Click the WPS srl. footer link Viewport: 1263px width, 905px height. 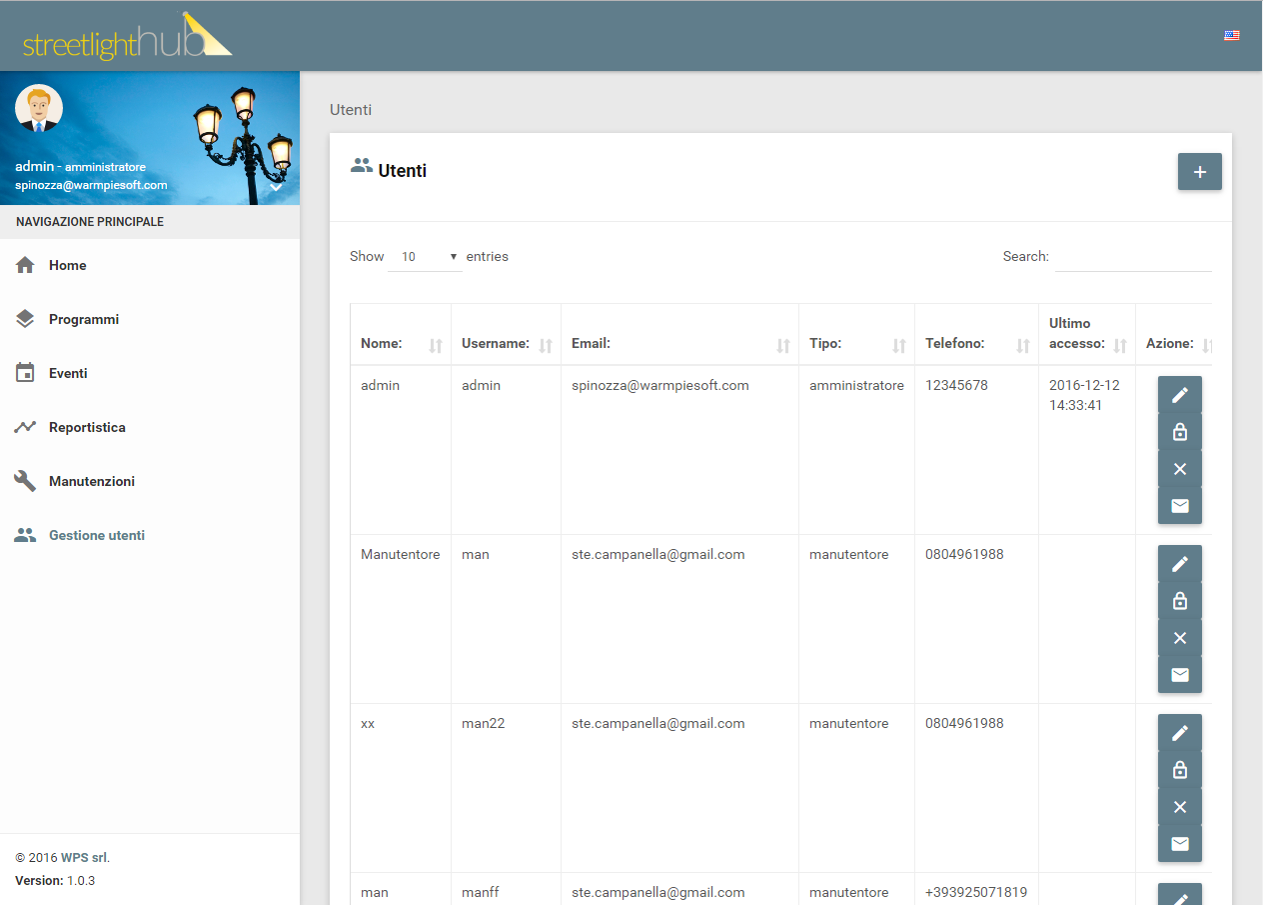[85, 858]
